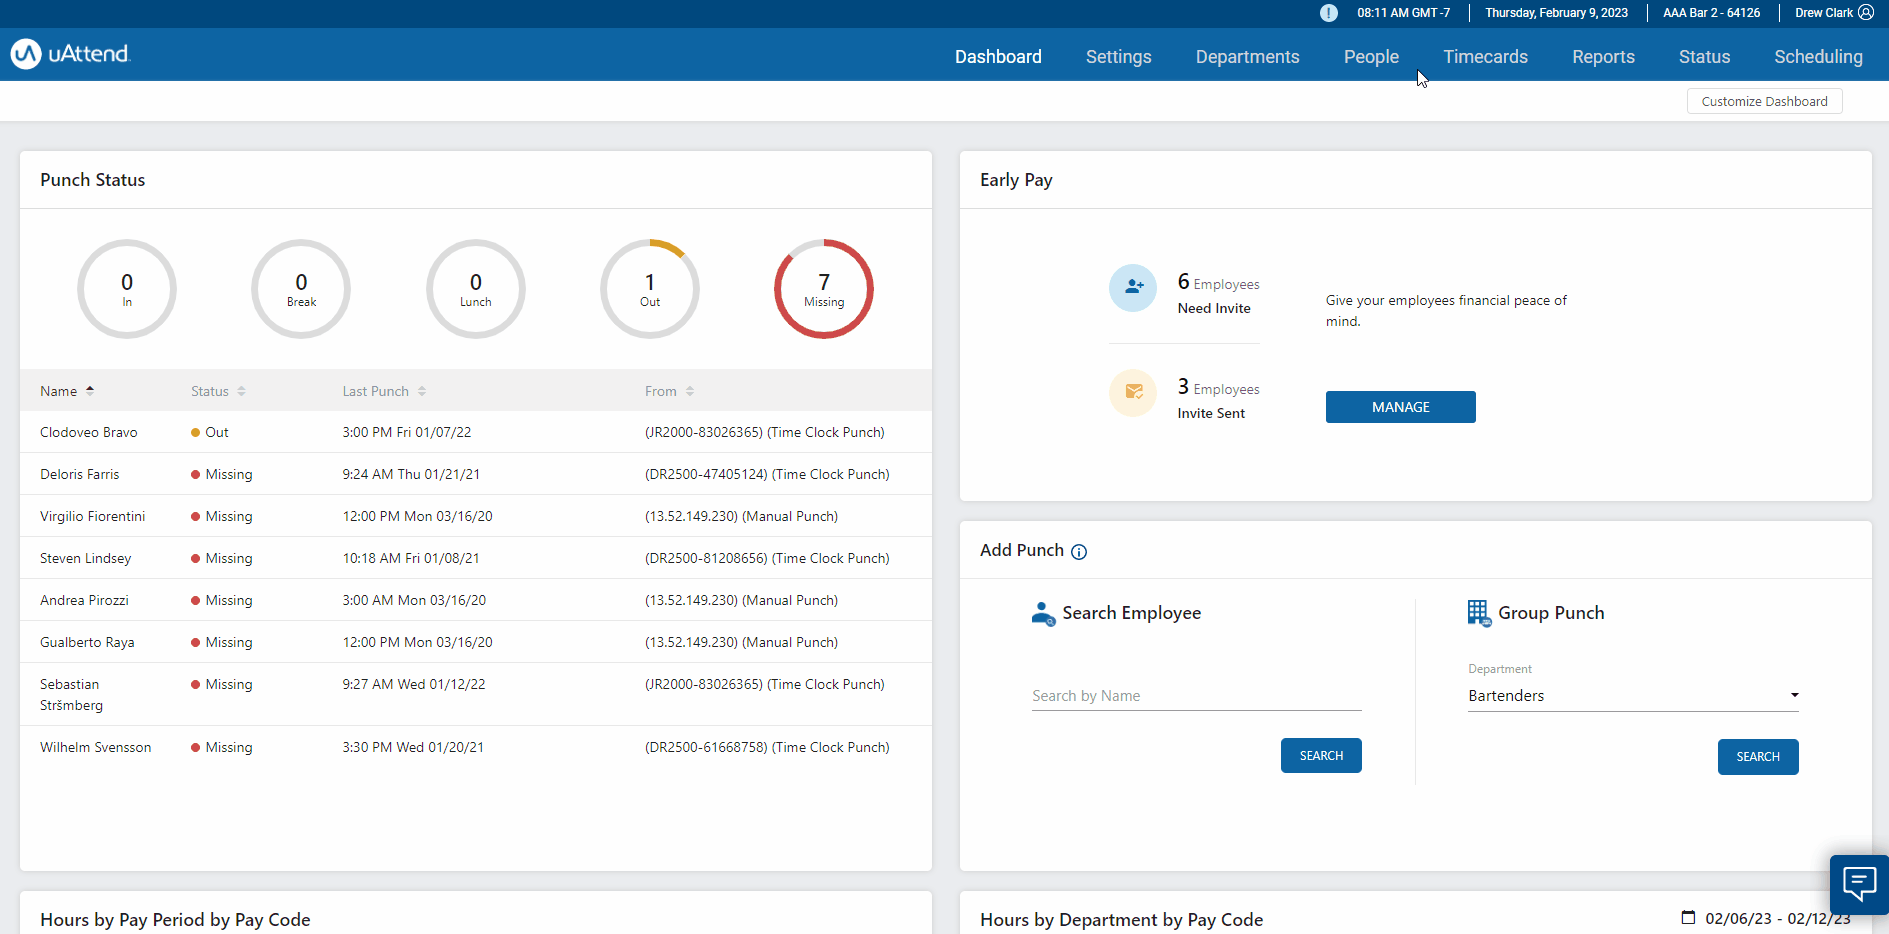Click the Need Invite add-person icon
The width and height of the screenshot is (1889, 934).
(1133, 287)
